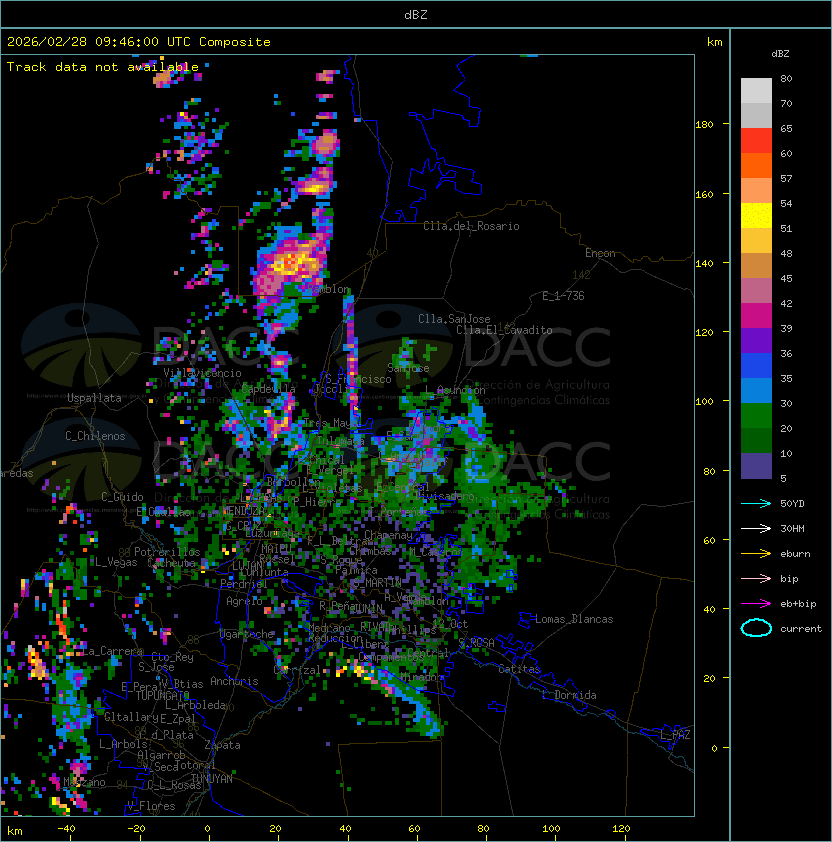This screenshot has height=842, width=832.
Task: Click the 'E_1-736' map label
Action: [x=563, y=296]
